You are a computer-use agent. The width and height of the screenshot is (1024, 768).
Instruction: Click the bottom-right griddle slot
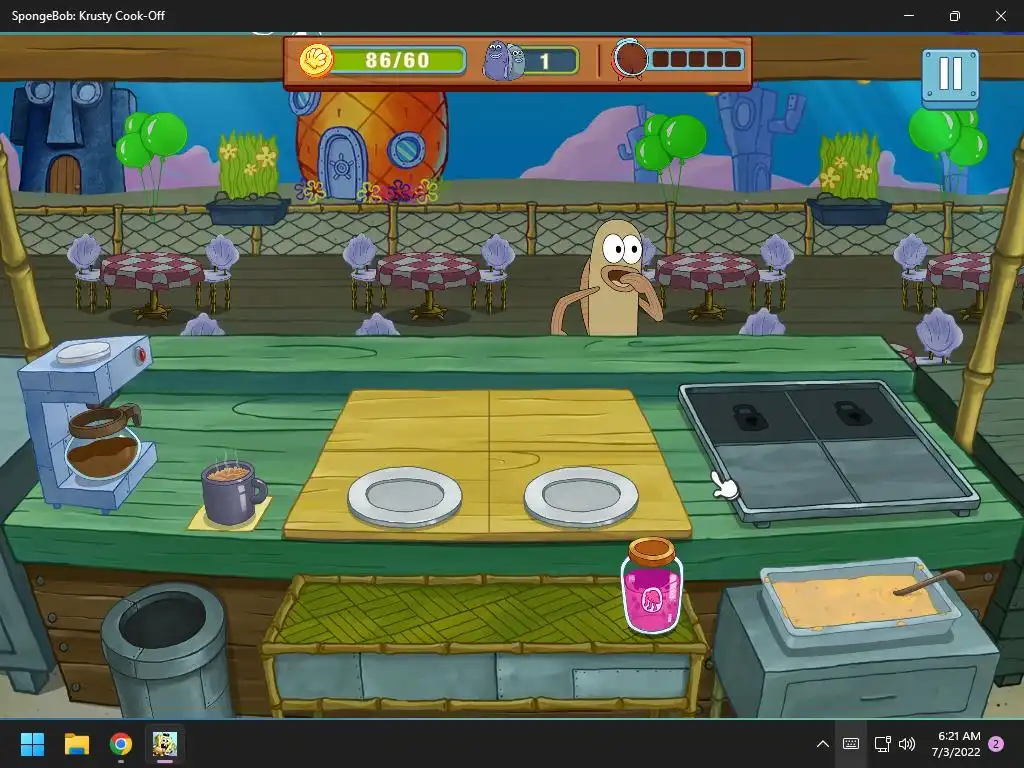[x=896, y=469]
